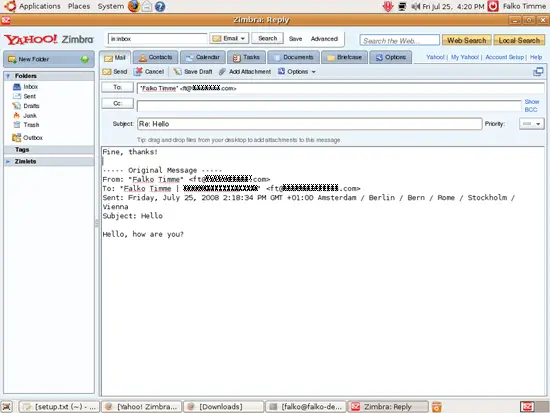The width and height of the screenshot is (550, 413).
Task: Click the network monitor panel icon
Action: [402, 6]
